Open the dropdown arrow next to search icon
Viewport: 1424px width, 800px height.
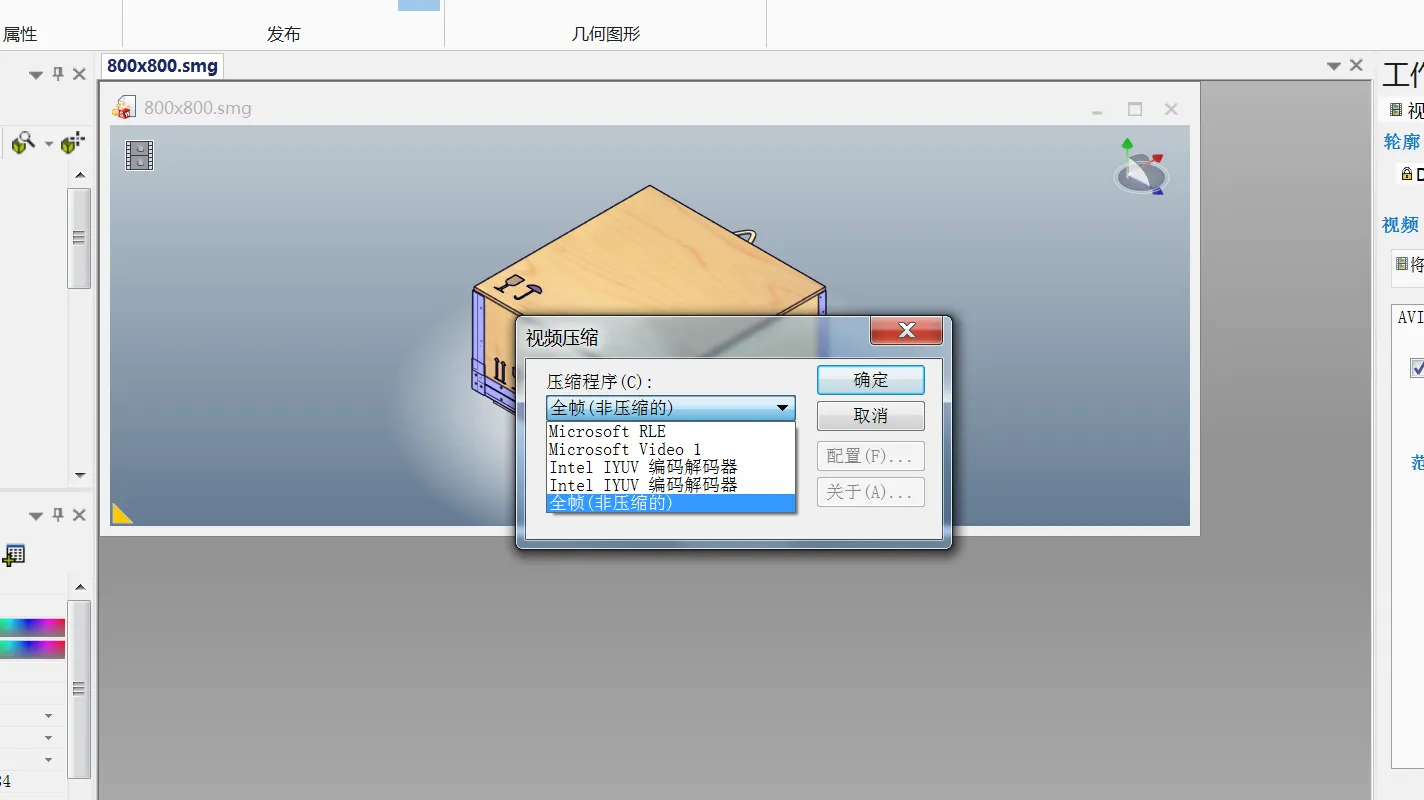coord(48,145)
